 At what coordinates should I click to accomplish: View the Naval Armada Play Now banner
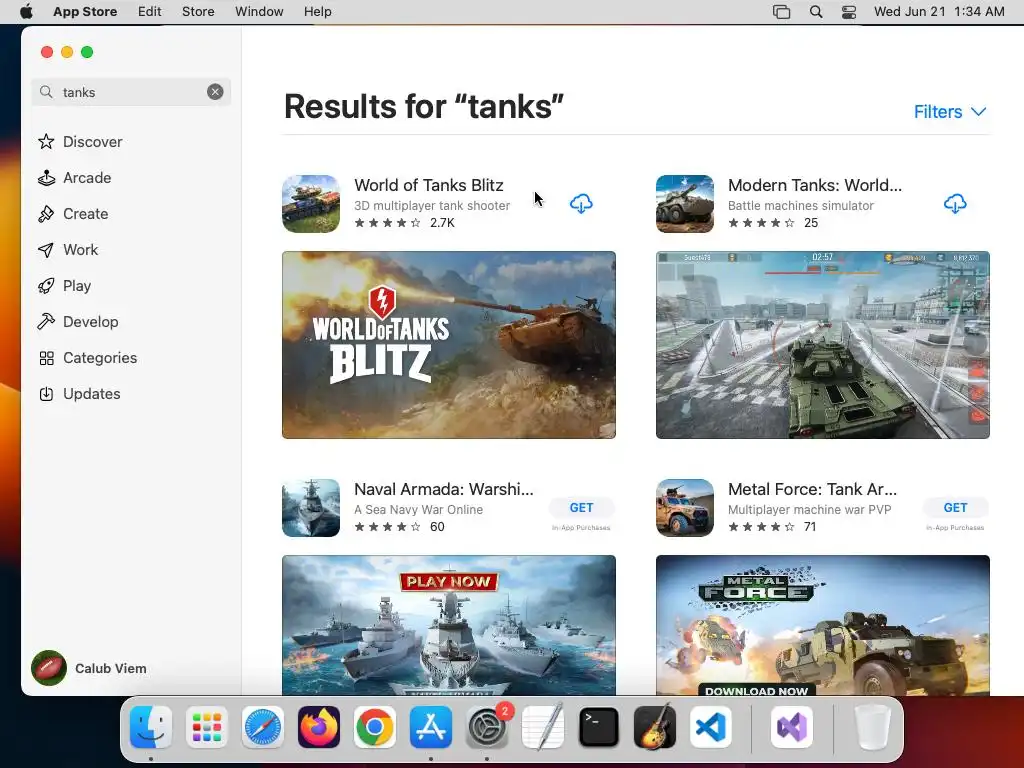click(x=449, y=625)
